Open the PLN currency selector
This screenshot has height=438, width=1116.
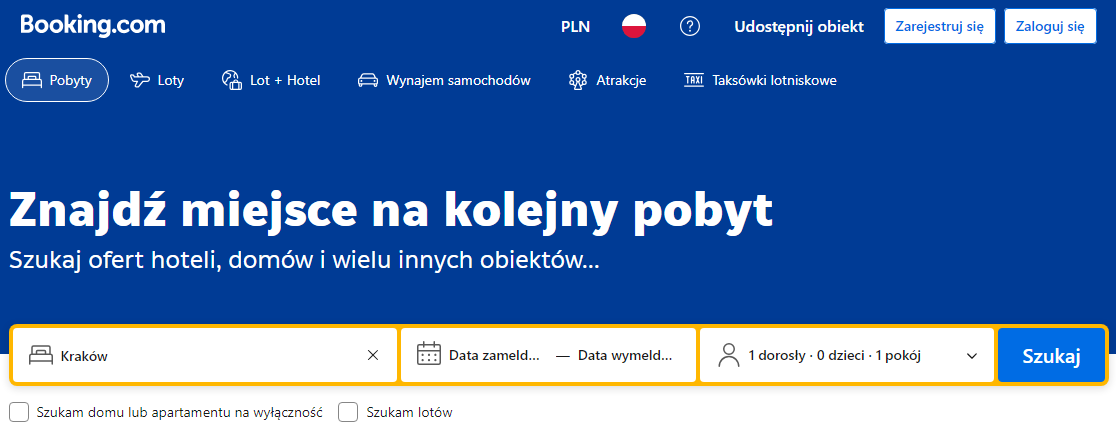[575, 27]
